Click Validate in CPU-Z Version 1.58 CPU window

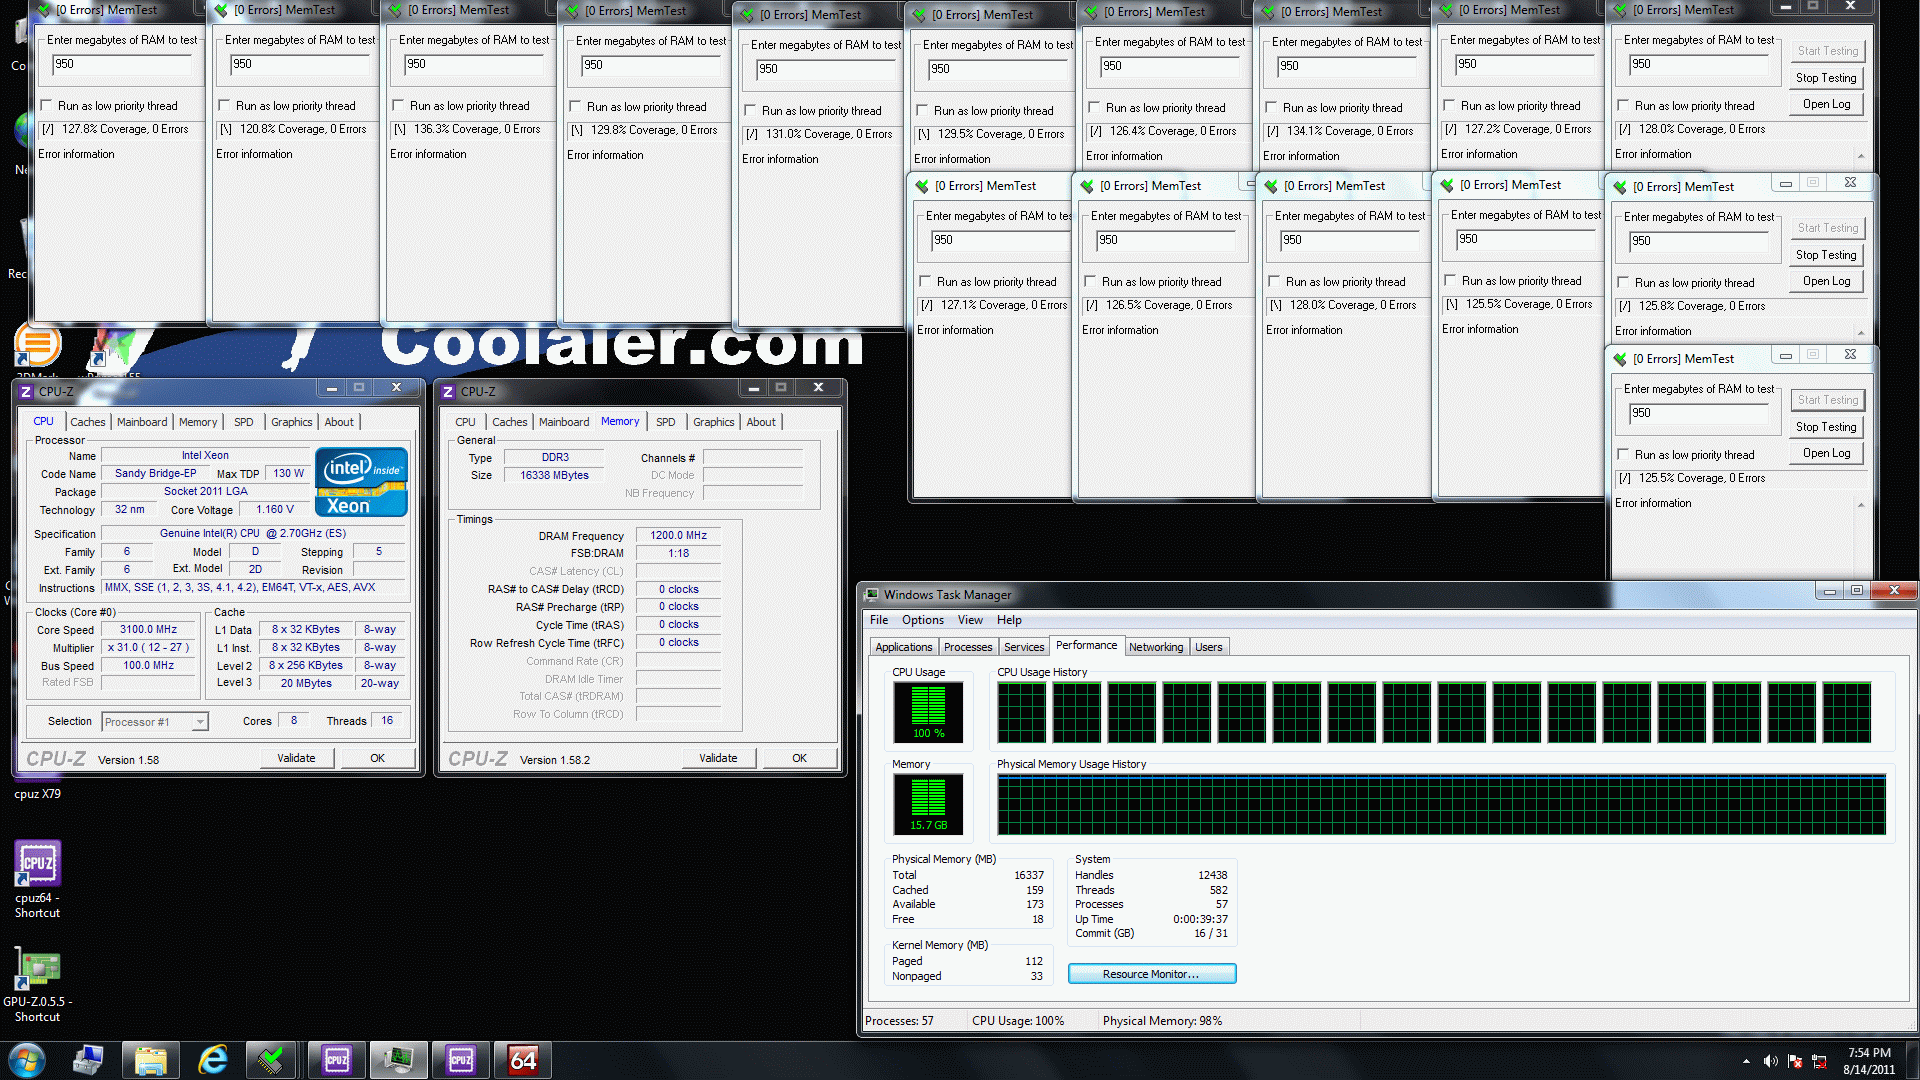[296, 758]
